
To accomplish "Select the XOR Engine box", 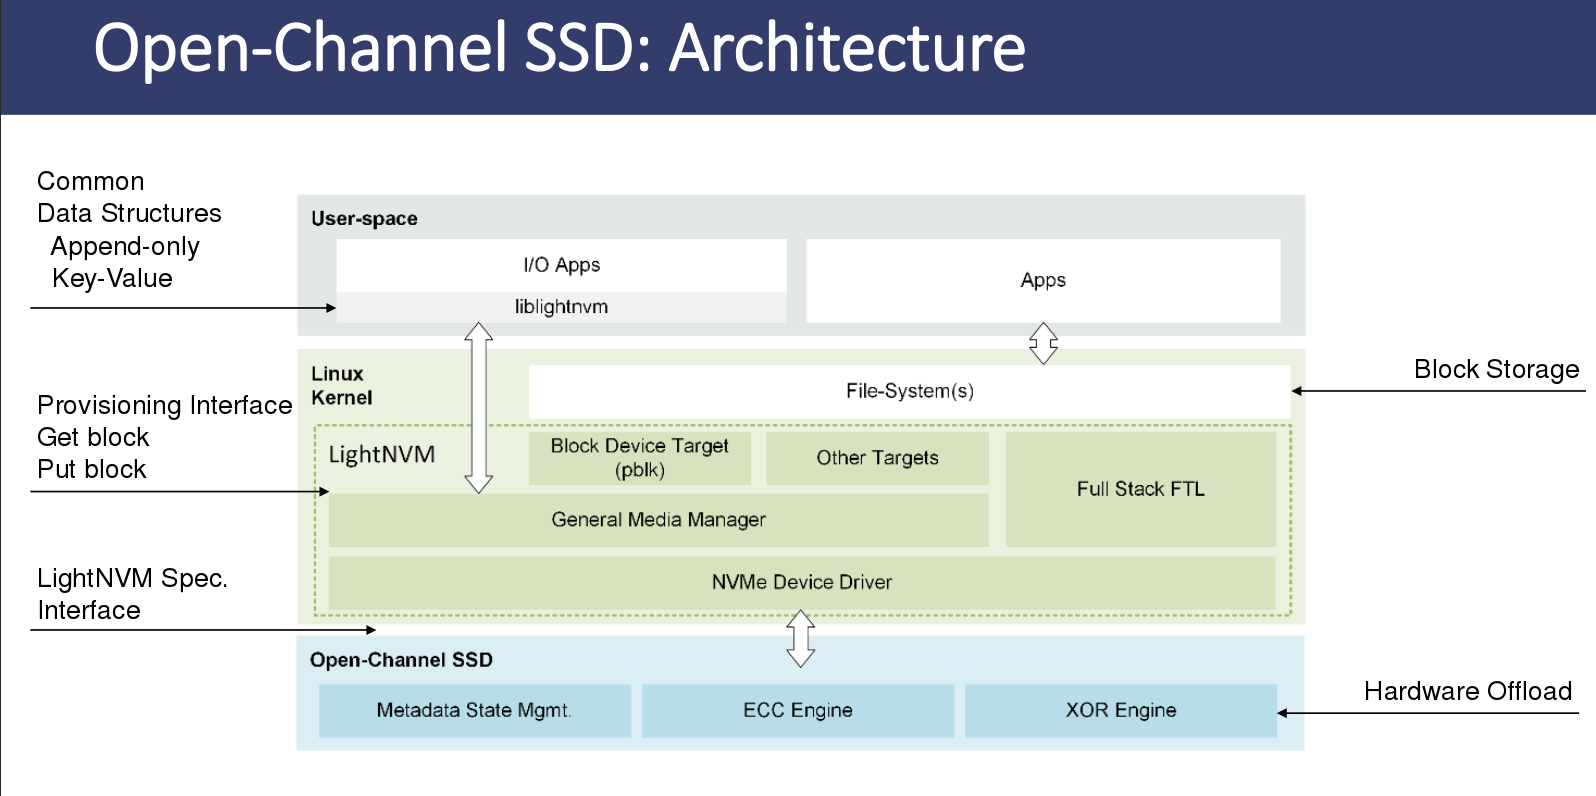I will [1121, 711].
